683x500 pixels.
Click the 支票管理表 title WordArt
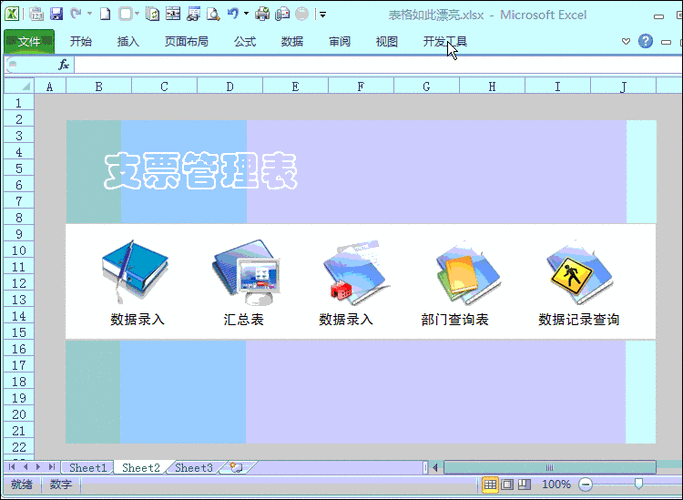pos(201,170)
